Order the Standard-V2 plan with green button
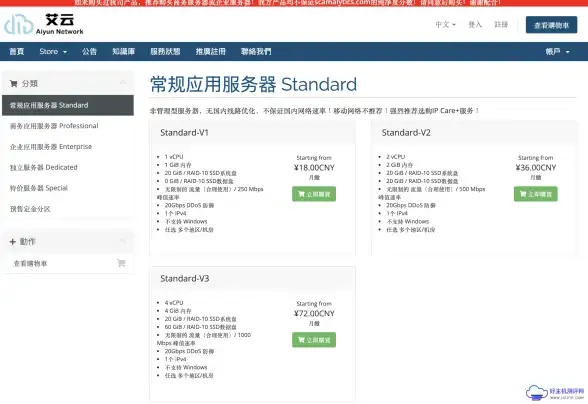588x404 pixels. [536, 194]
